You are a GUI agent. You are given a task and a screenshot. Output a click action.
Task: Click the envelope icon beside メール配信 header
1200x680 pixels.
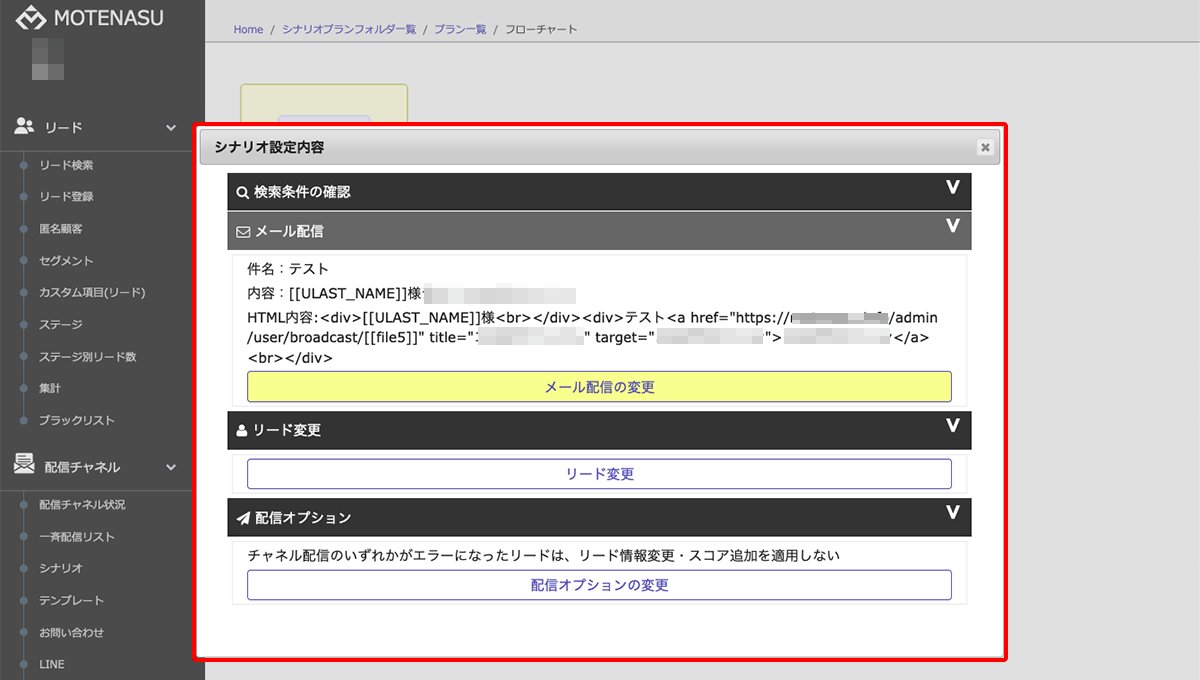click(x=242, y=231)
